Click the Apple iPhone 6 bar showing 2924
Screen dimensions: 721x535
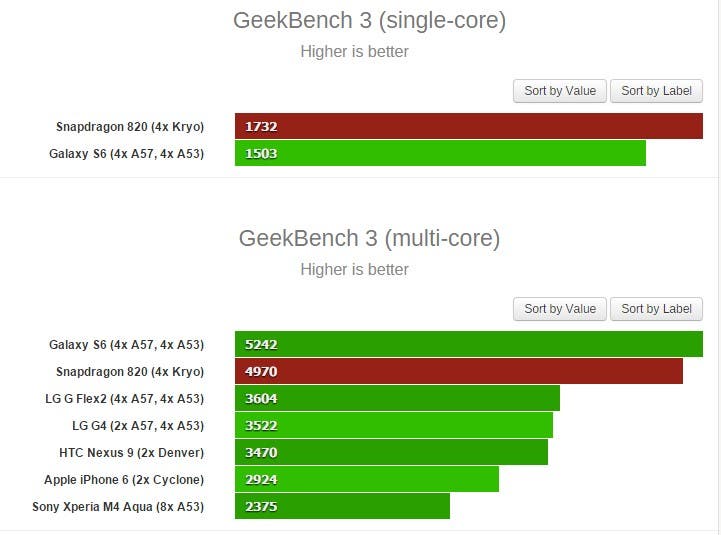[x=366, y=479]
